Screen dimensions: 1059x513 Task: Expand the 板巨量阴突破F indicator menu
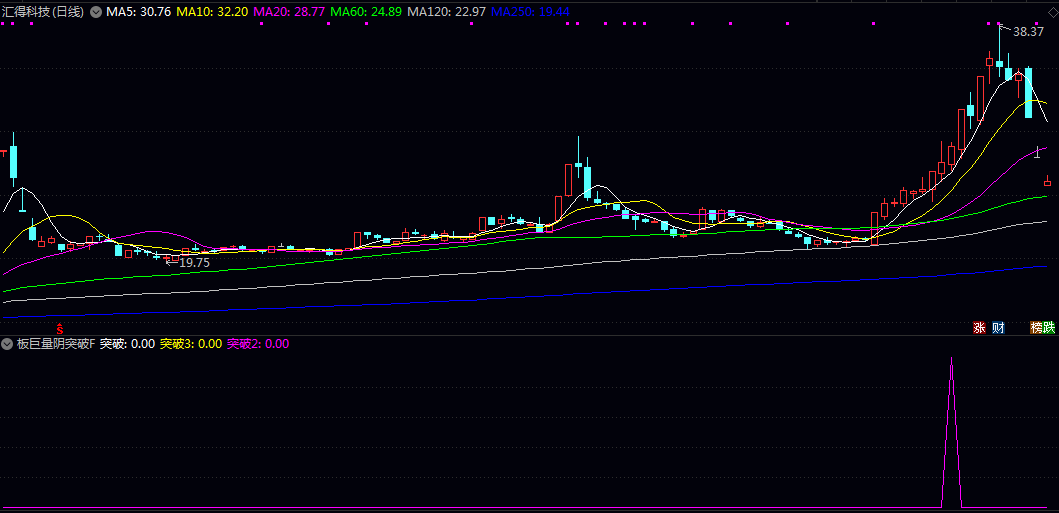click(7, 344)
